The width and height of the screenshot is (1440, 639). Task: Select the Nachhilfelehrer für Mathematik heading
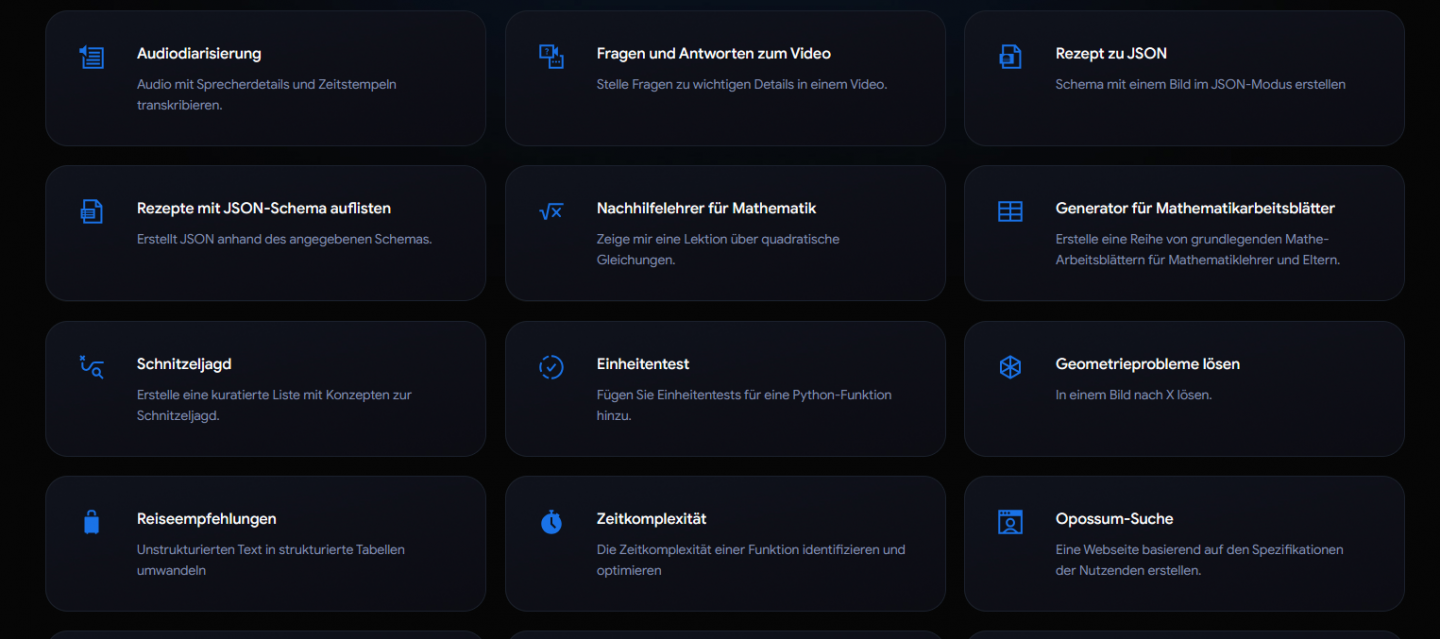[706, 209]
